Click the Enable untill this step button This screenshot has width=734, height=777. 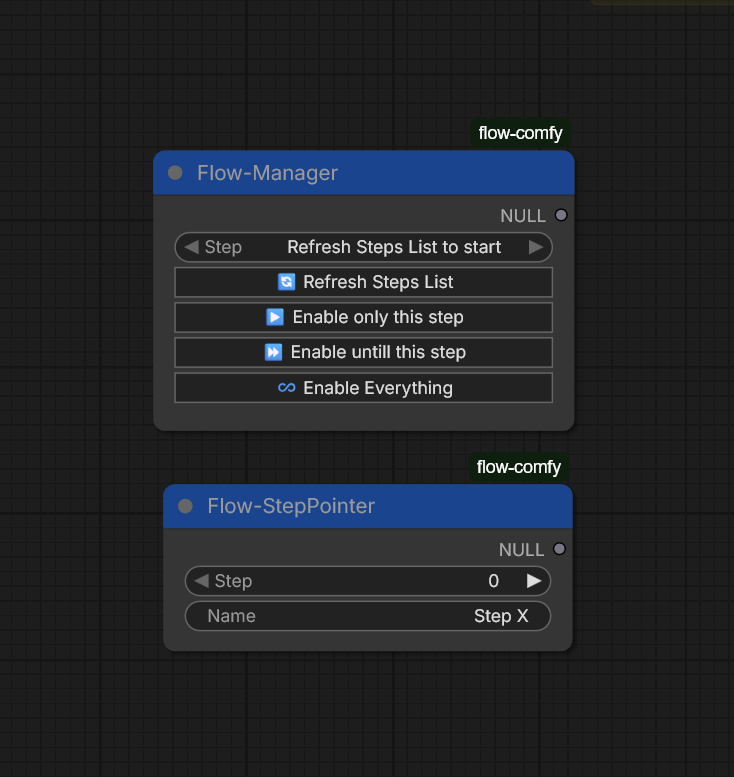(x=364, y=352)
